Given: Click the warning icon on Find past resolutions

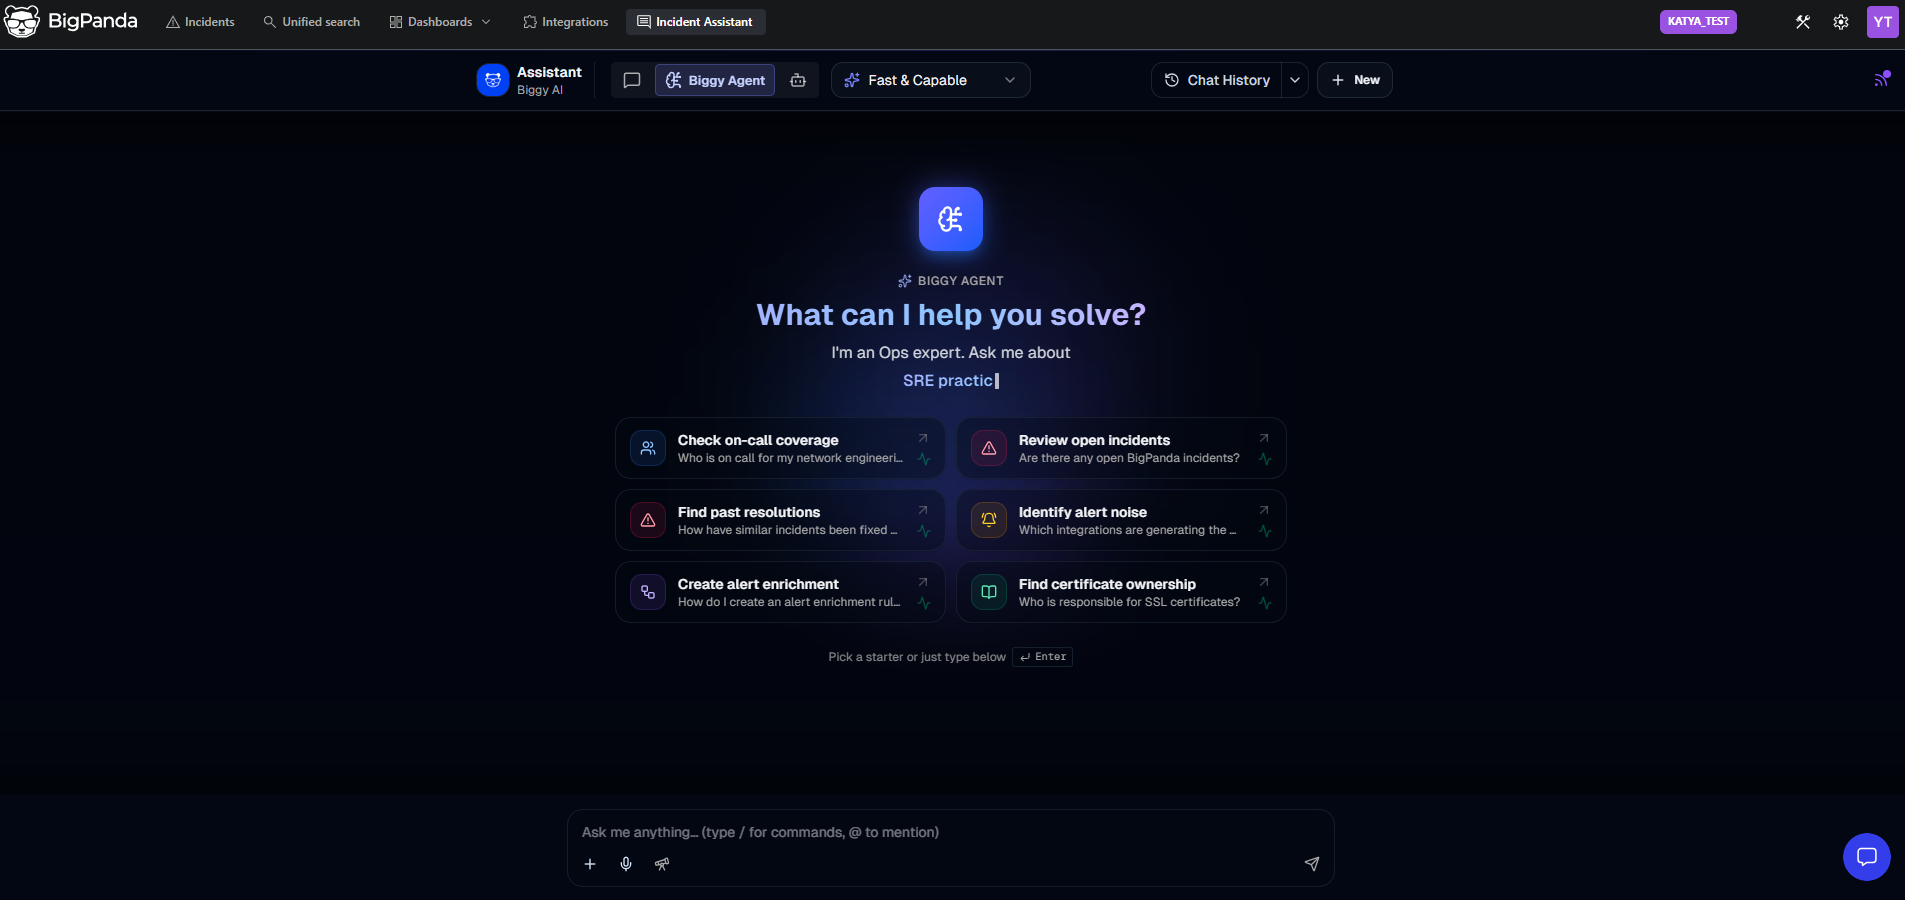Looking at the screenshot, I should tap(648, 520).
